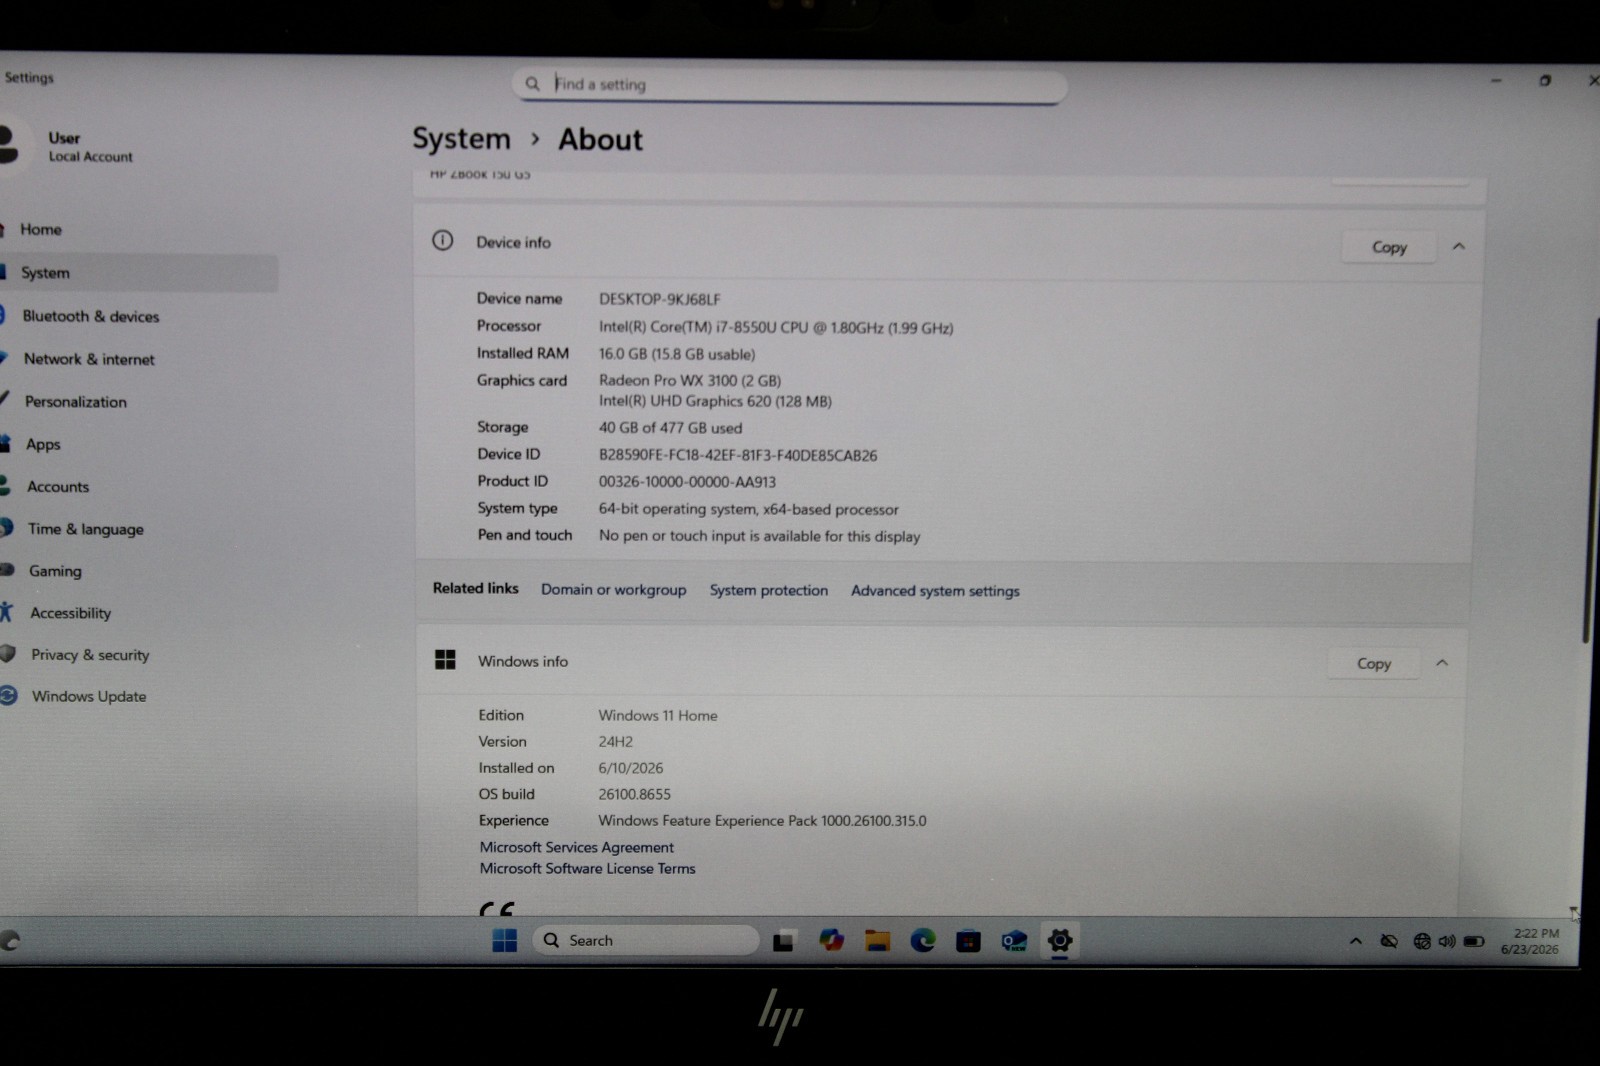Collapse the Windows info section
This screenshot has width=1600, height=1066.
[x=1442, y=662]
